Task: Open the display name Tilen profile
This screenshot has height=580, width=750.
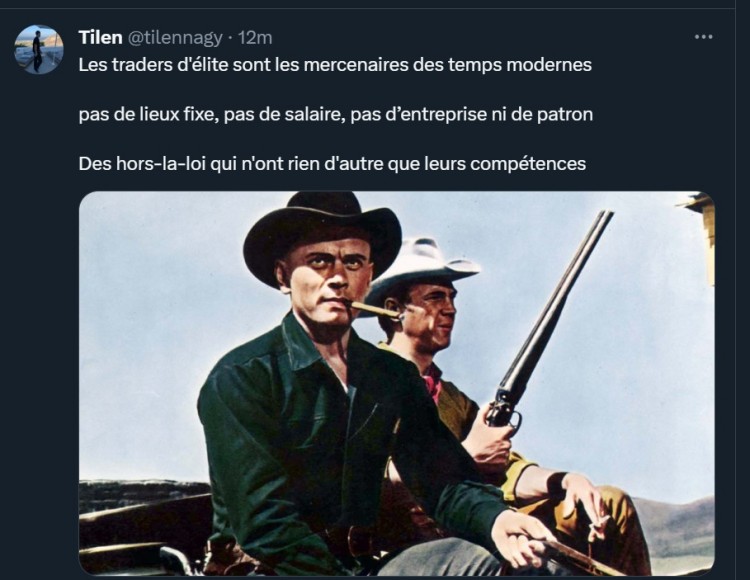Action: click(x=100, y=37)
